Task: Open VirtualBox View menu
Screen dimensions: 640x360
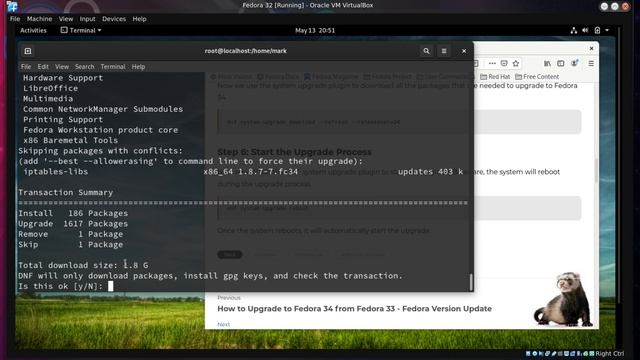Action: click(66, 19)
